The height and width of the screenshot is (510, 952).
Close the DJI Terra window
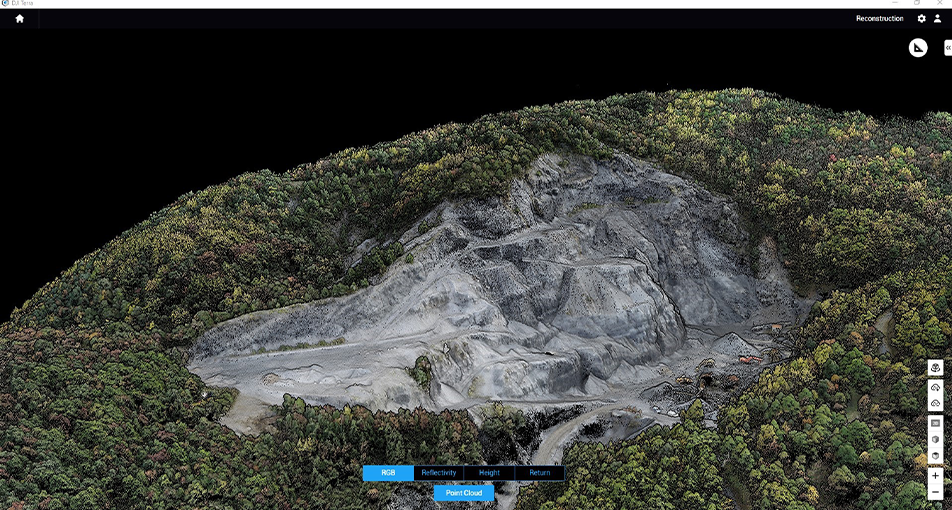click(941, 3)
